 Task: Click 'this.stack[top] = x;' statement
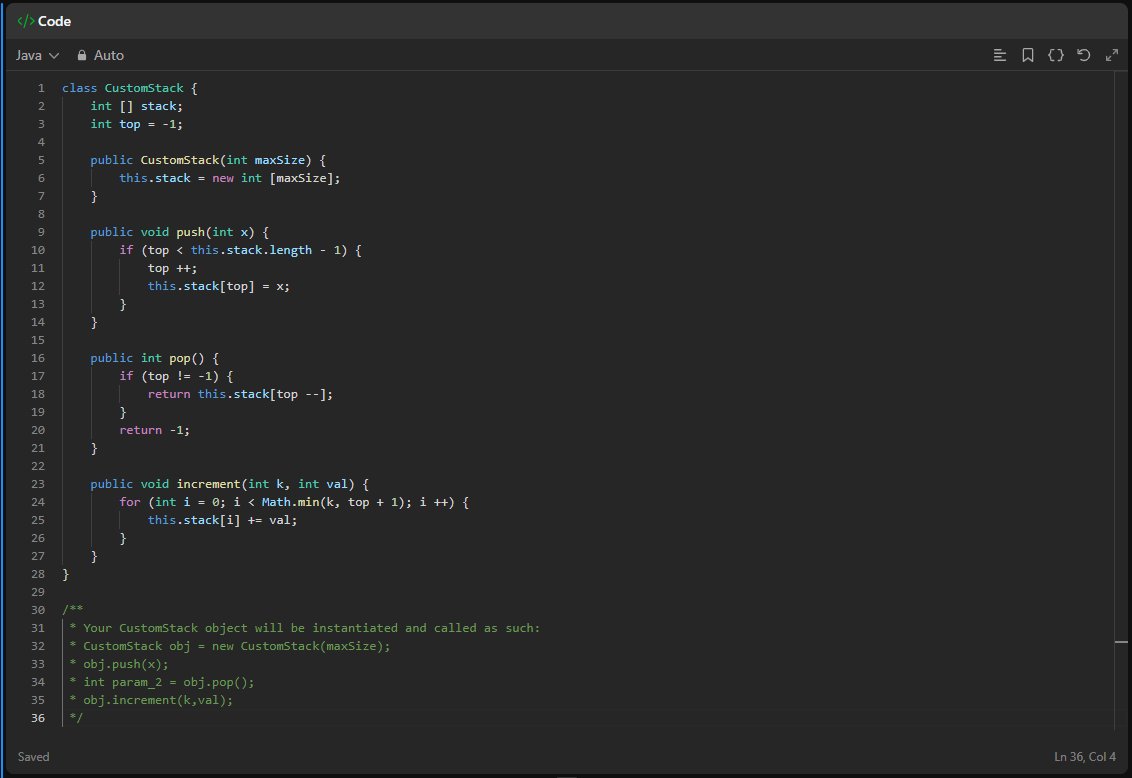(x=219, y=286)
